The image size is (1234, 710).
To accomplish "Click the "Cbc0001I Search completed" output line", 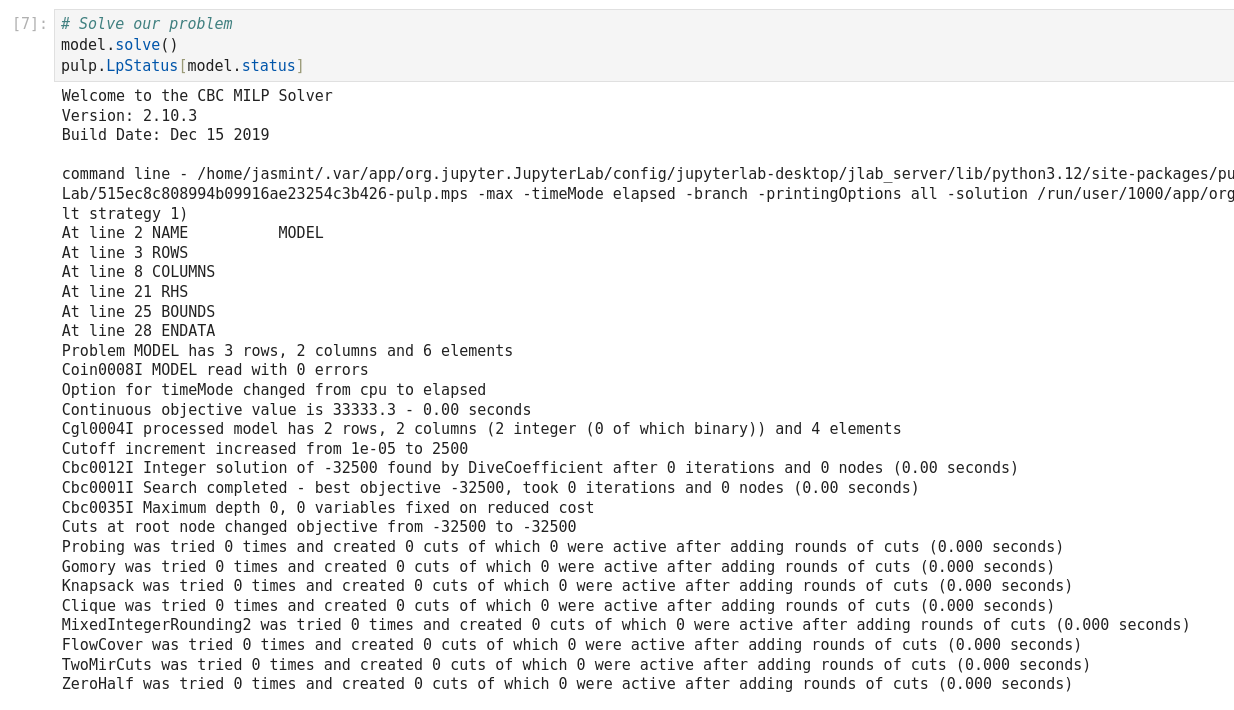I will tap(490, 488).
